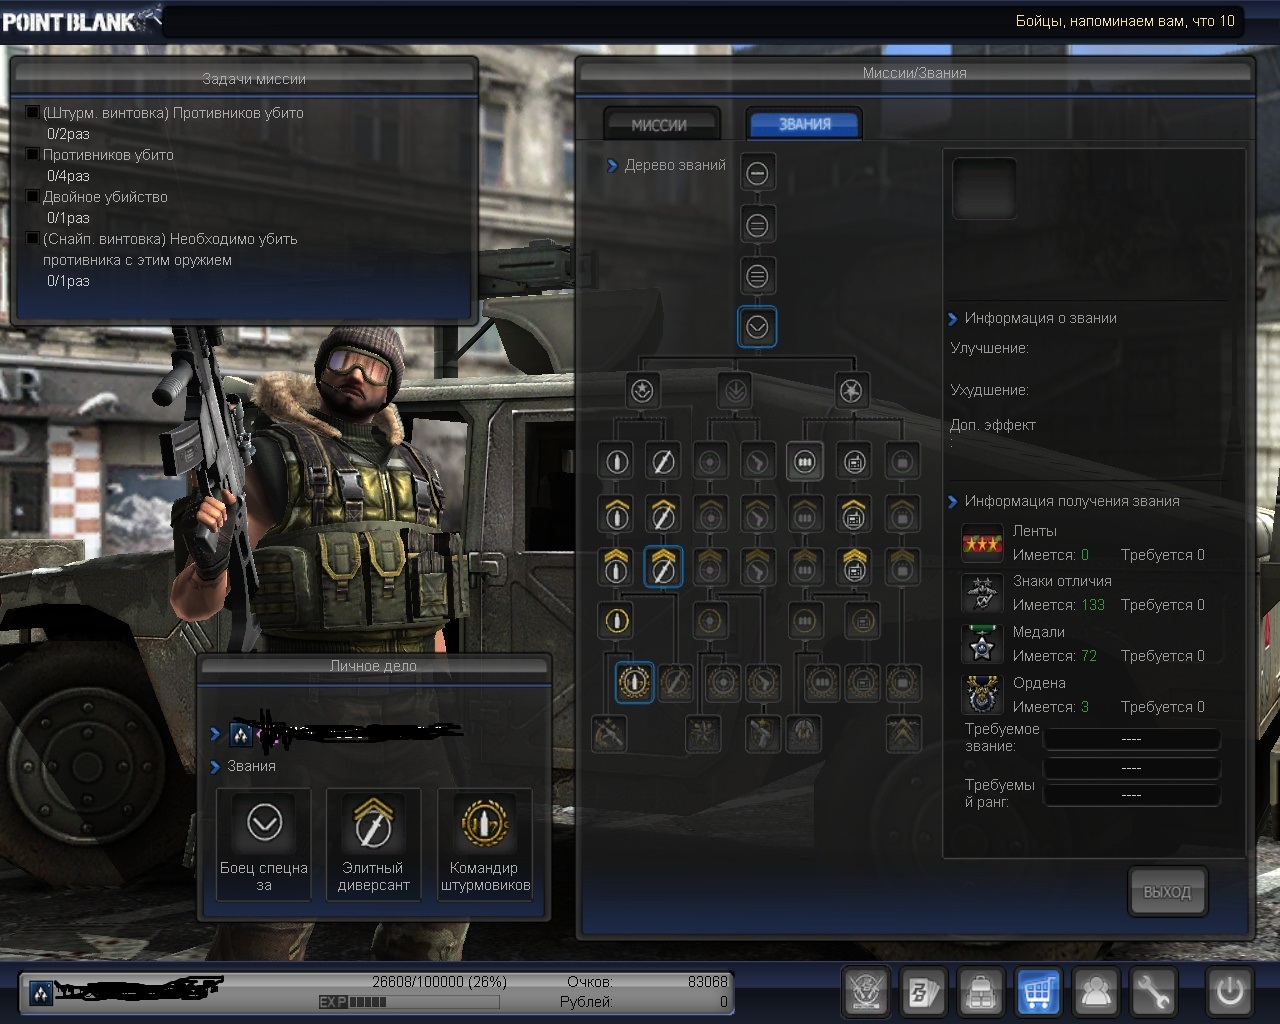The image size is (1280, 1024).
Task: Click the ВЫХОД button
Action: (1167, 891)
